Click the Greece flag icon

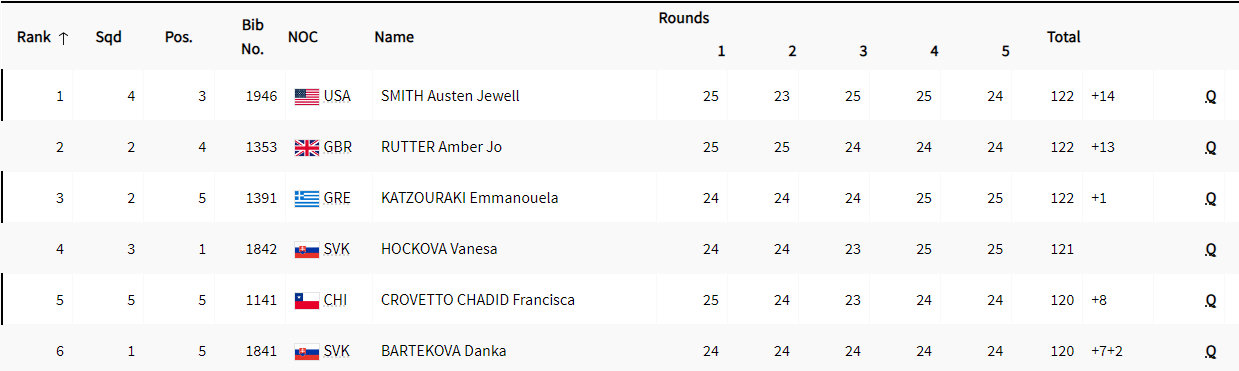306,198
